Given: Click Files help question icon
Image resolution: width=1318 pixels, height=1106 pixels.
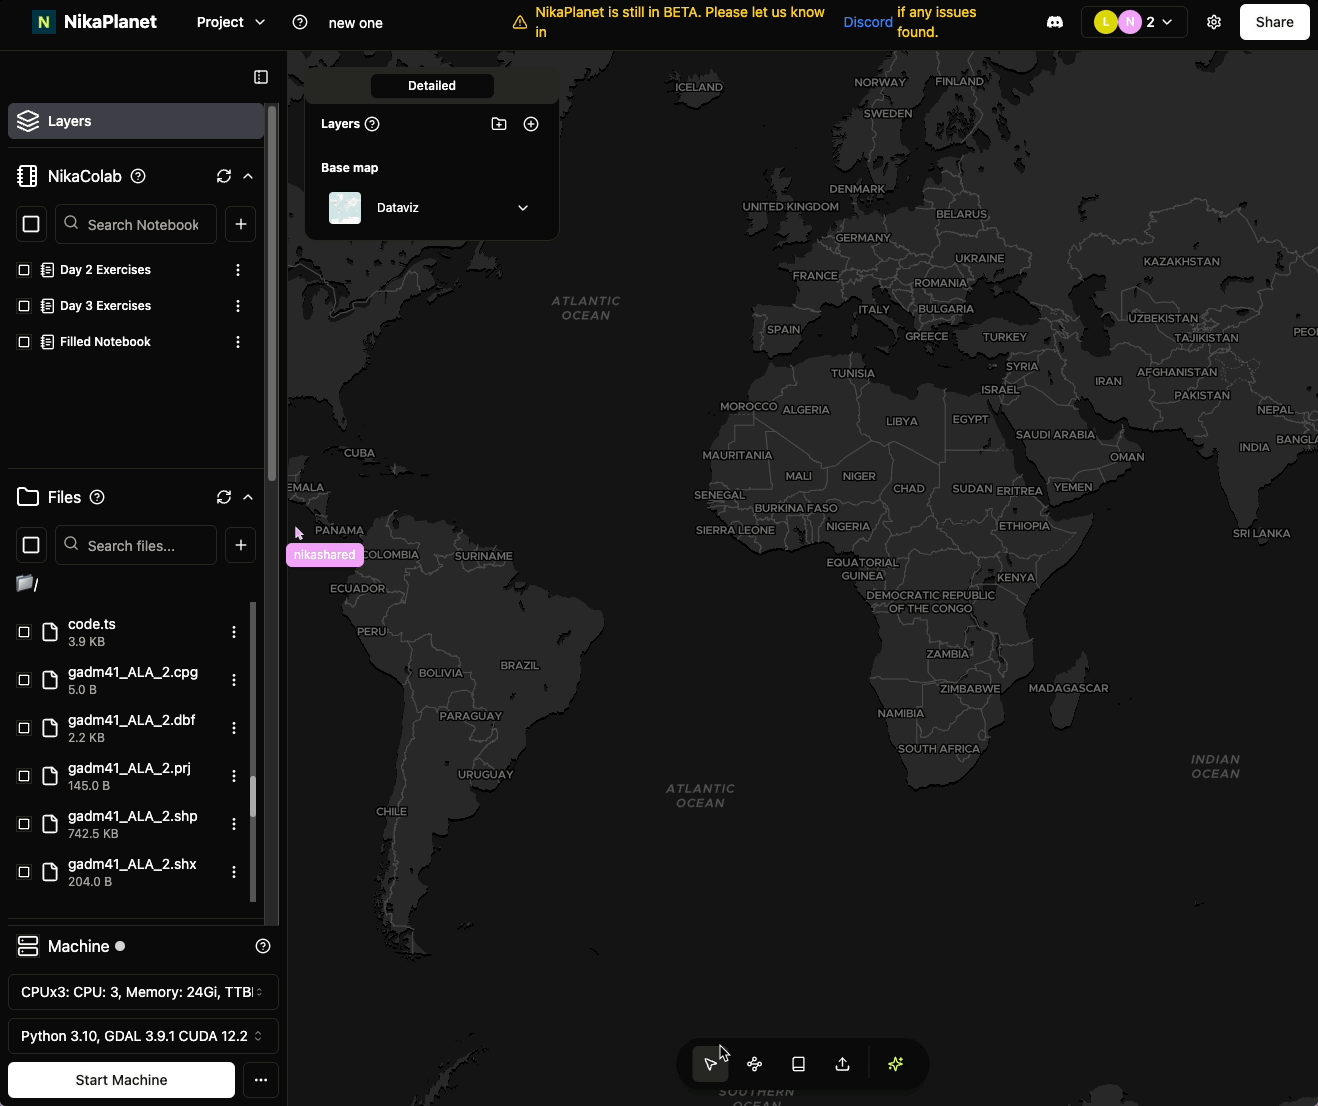Looking at the screenshot, I should [x=97, y=497].
